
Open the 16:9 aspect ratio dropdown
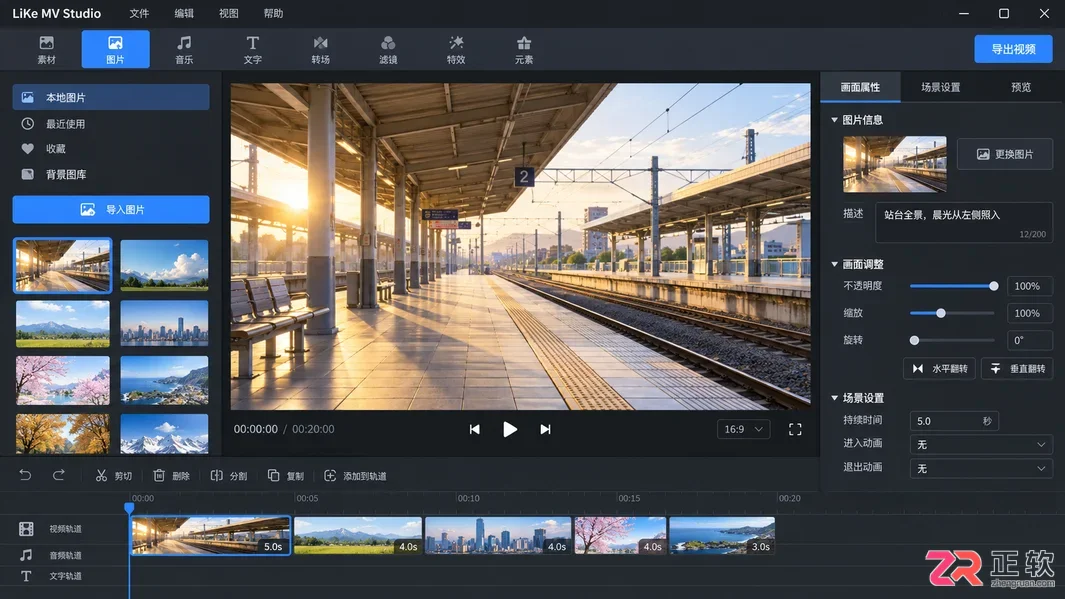point(743,429)
